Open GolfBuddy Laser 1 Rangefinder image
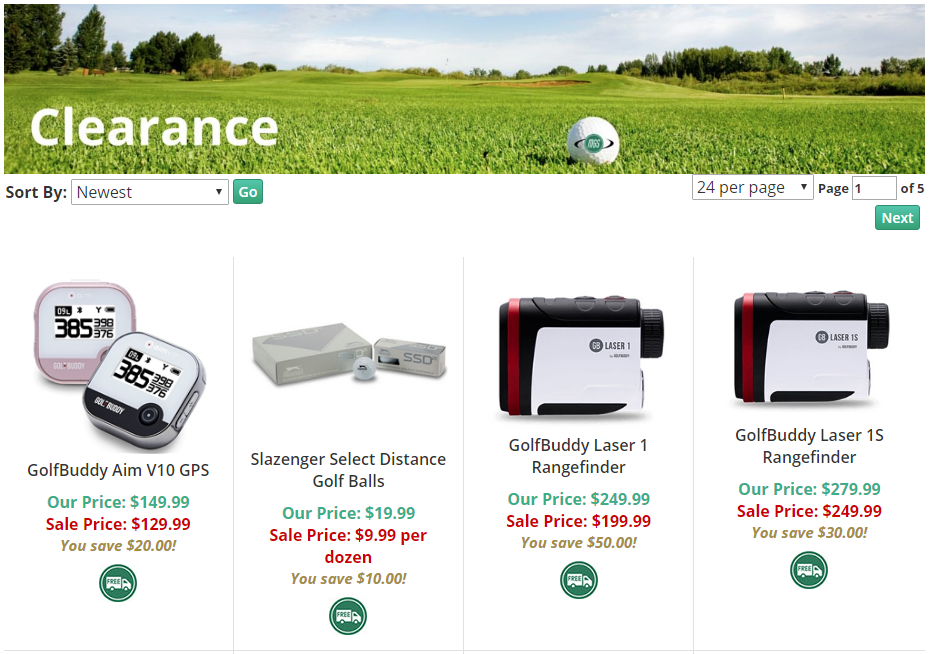 (579, 355)
